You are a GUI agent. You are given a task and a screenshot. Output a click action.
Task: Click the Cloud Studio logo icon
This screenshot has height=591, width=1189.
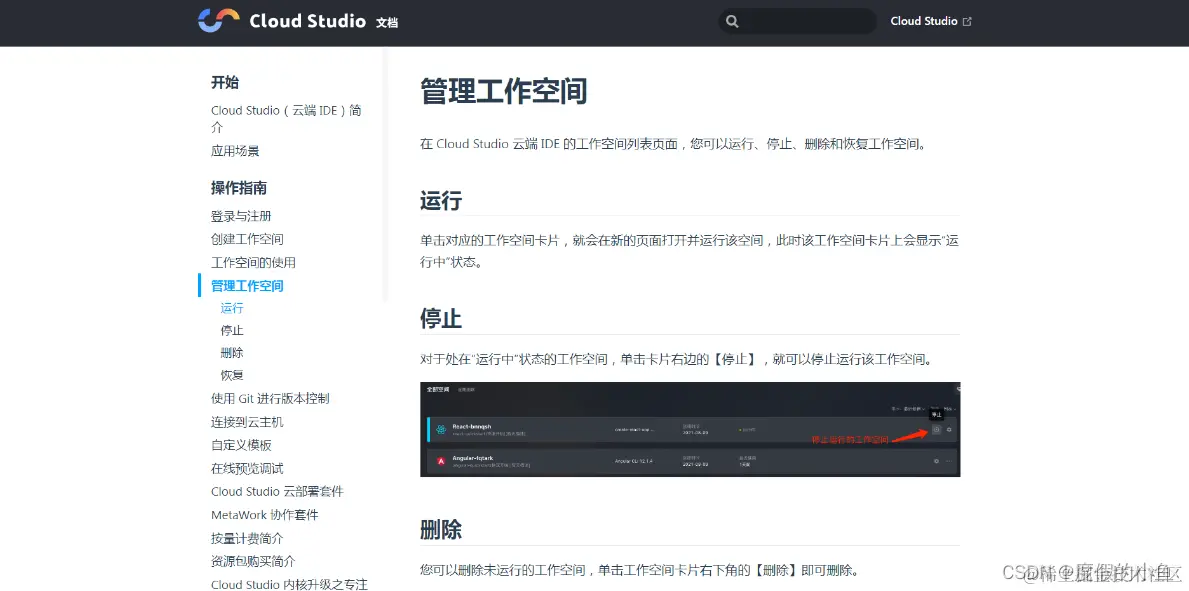218,20
